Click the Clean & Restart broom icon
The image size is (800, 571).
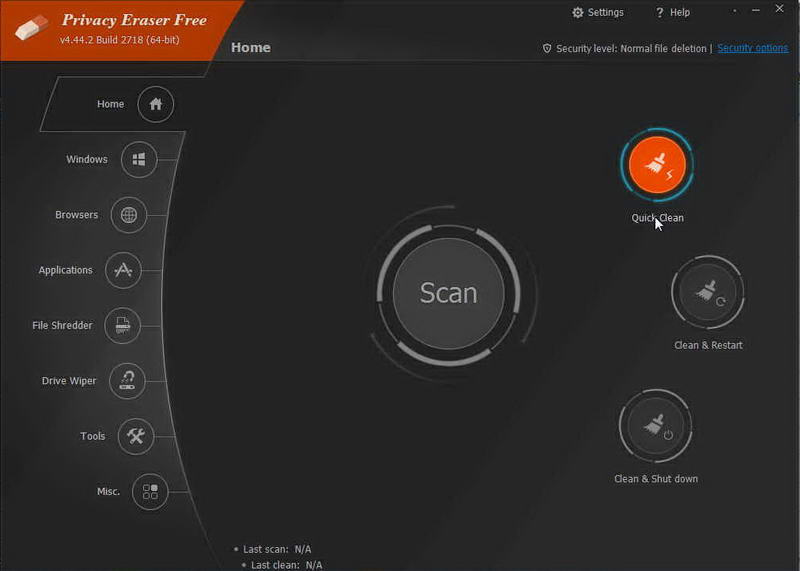(x=708, y=292)
